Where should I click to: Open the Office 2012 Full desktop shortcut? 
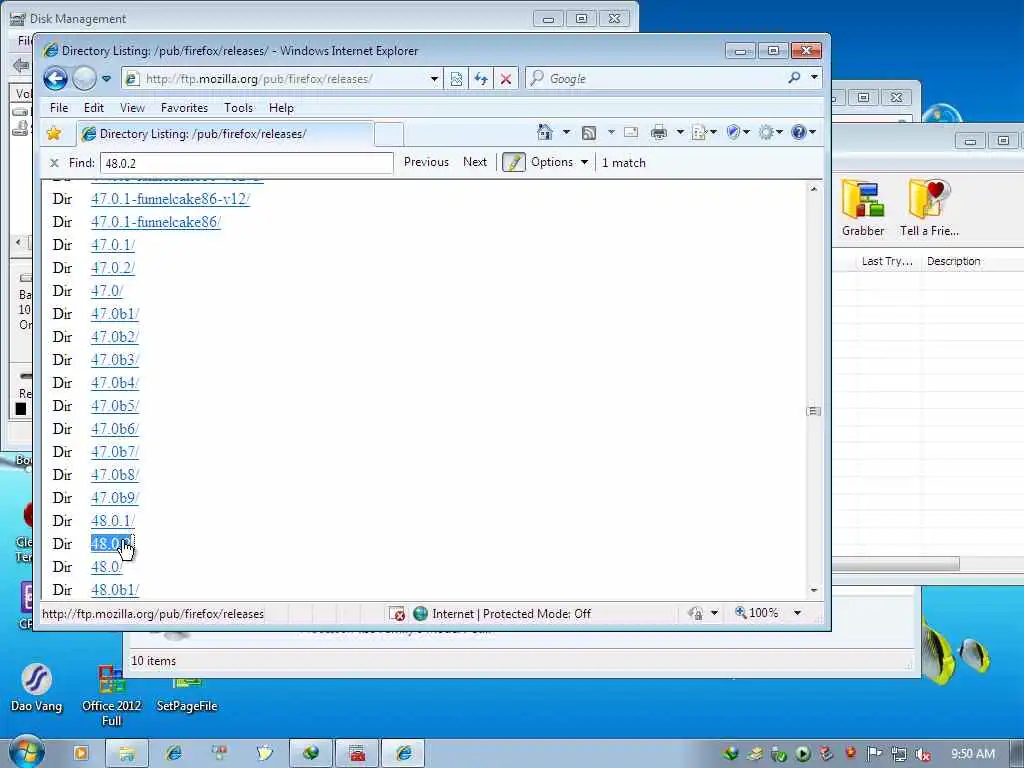click(112, 696)
